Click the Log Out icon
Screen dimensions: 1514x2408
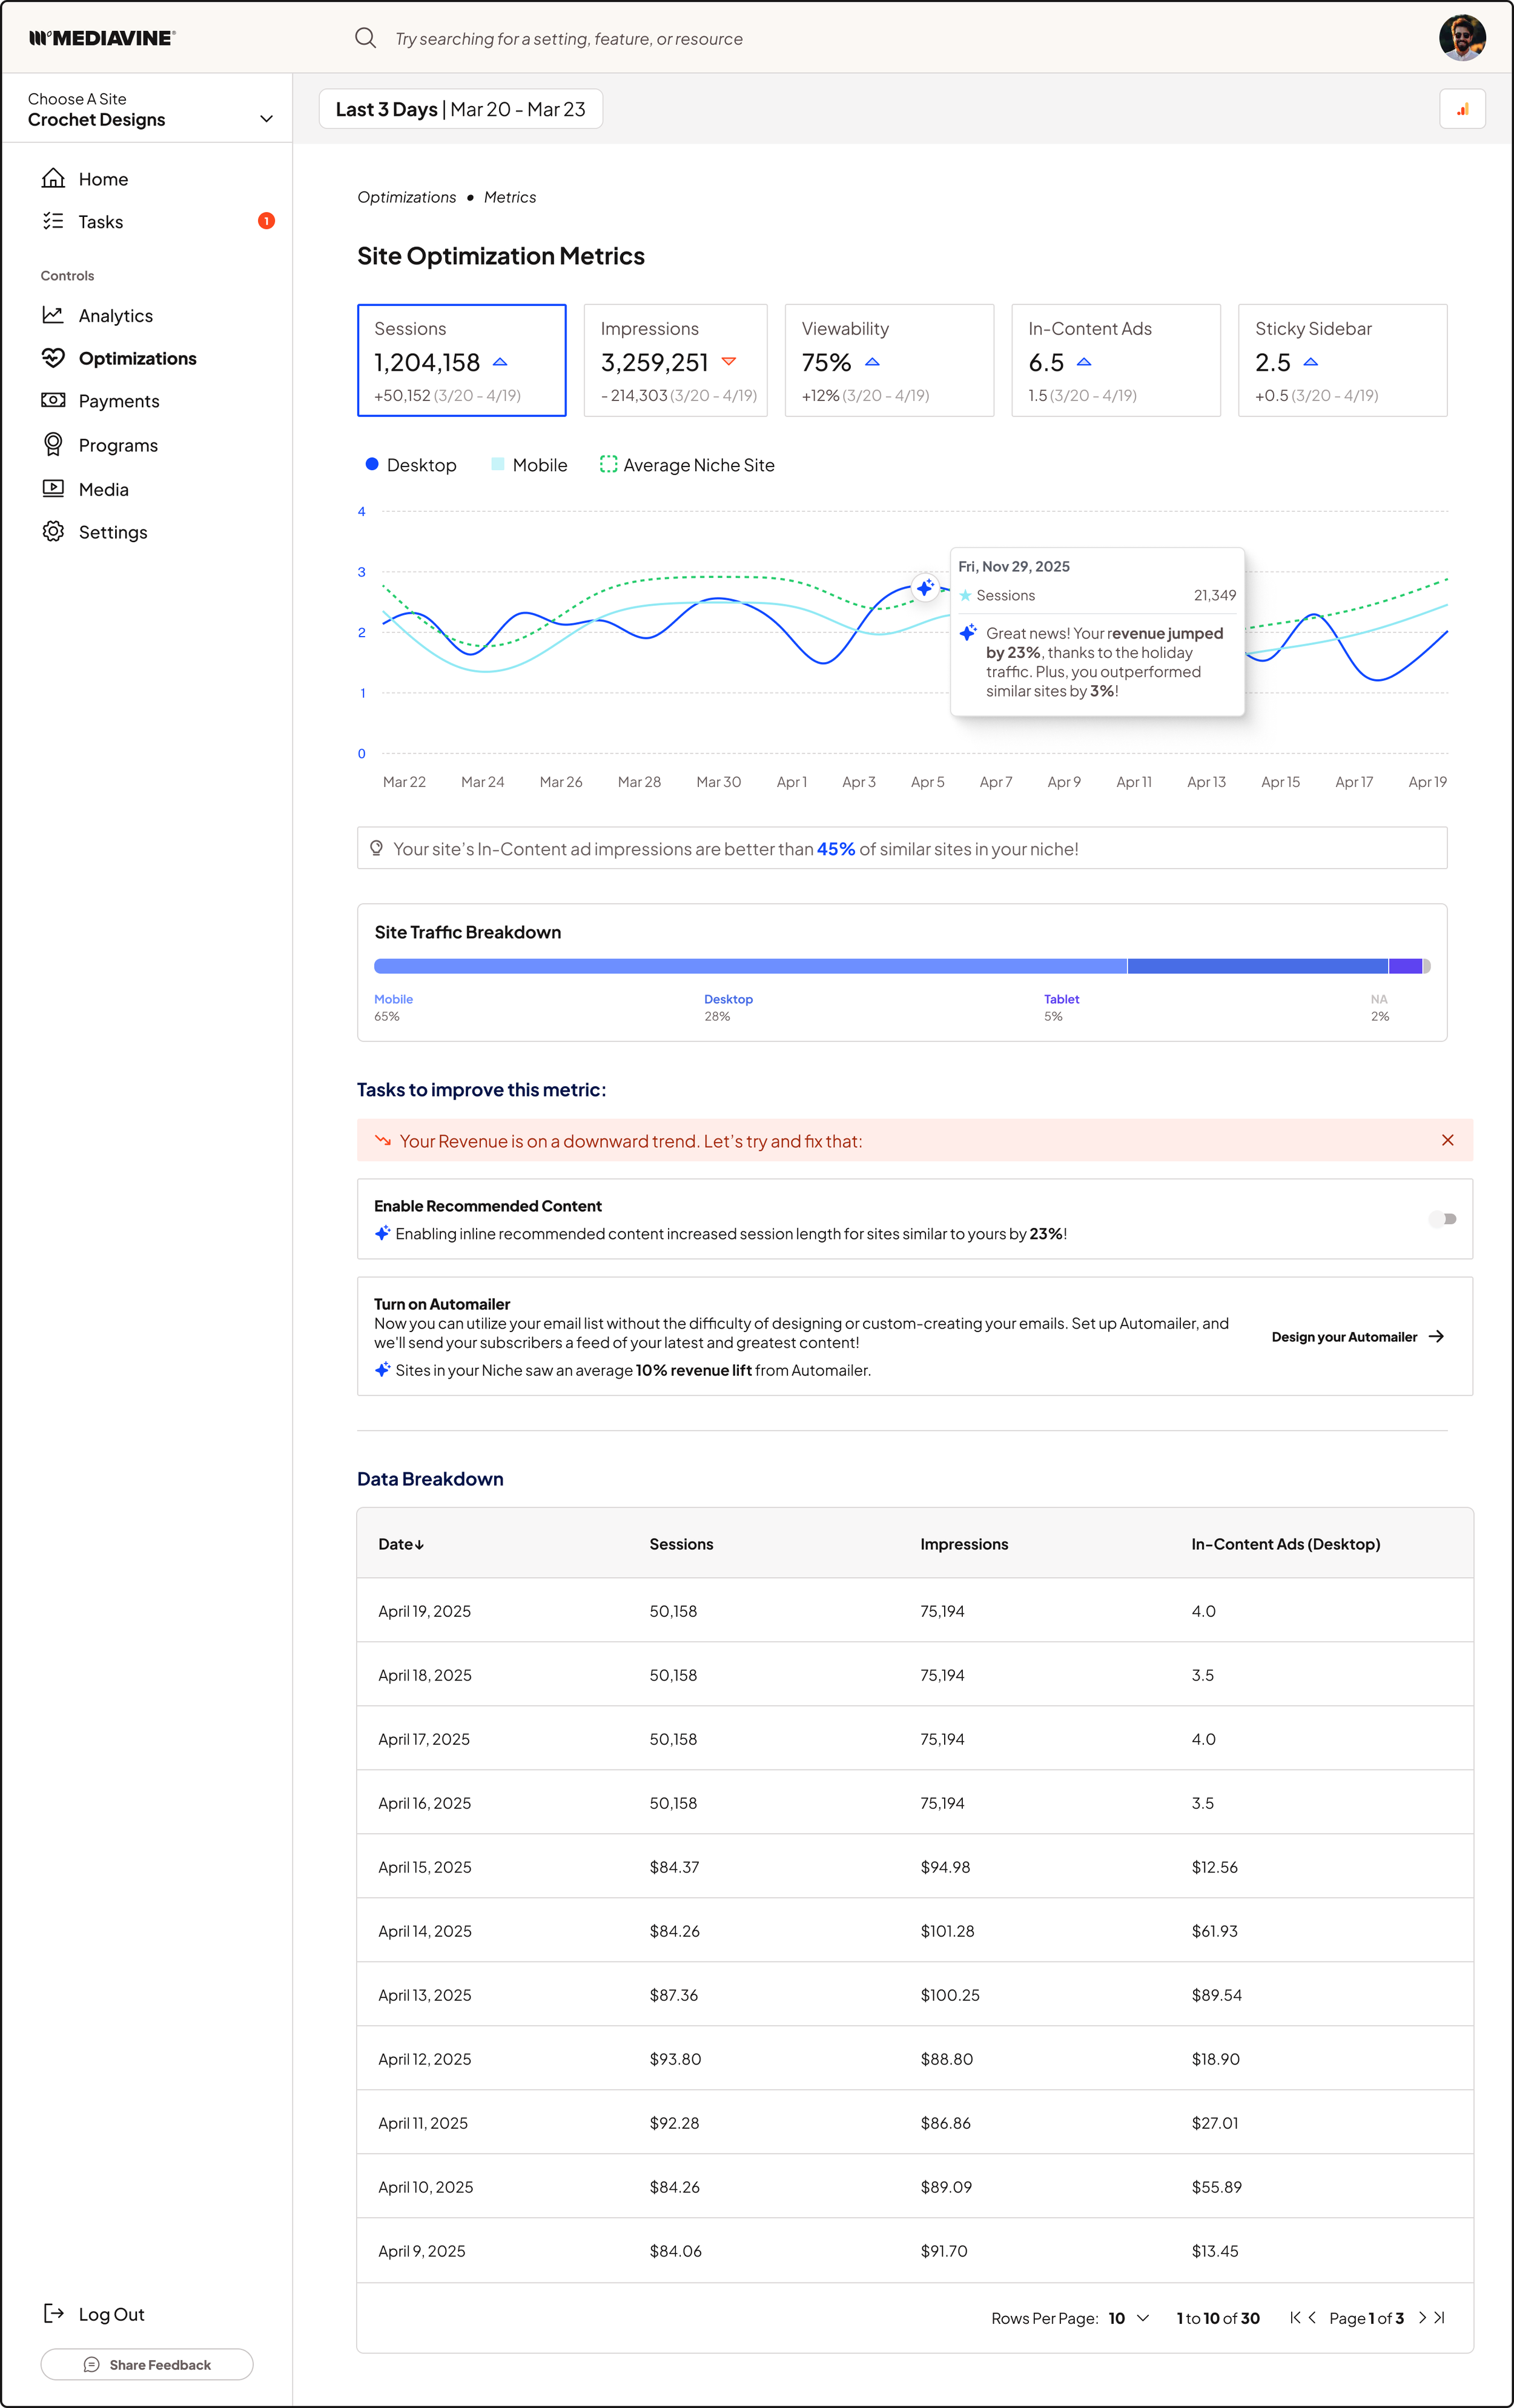53,2313
